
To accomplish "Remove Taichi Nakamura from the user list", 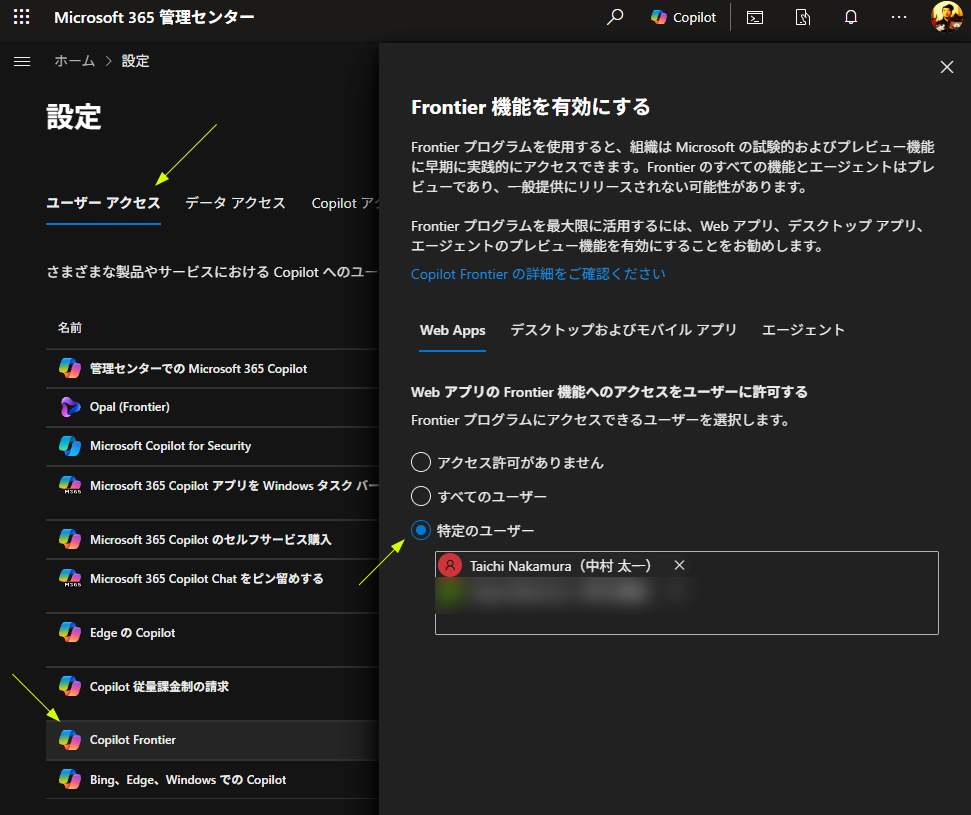I will [679, 566].
